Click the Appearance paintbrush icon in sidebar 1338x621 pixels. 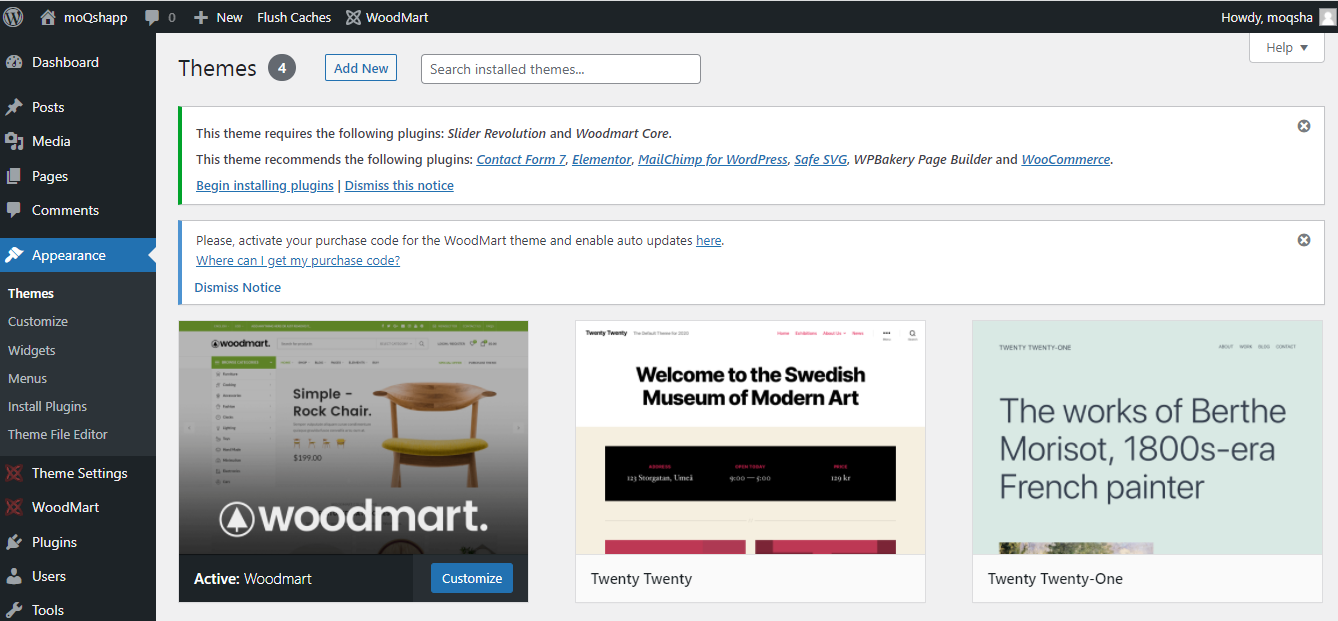click(14, 255)
